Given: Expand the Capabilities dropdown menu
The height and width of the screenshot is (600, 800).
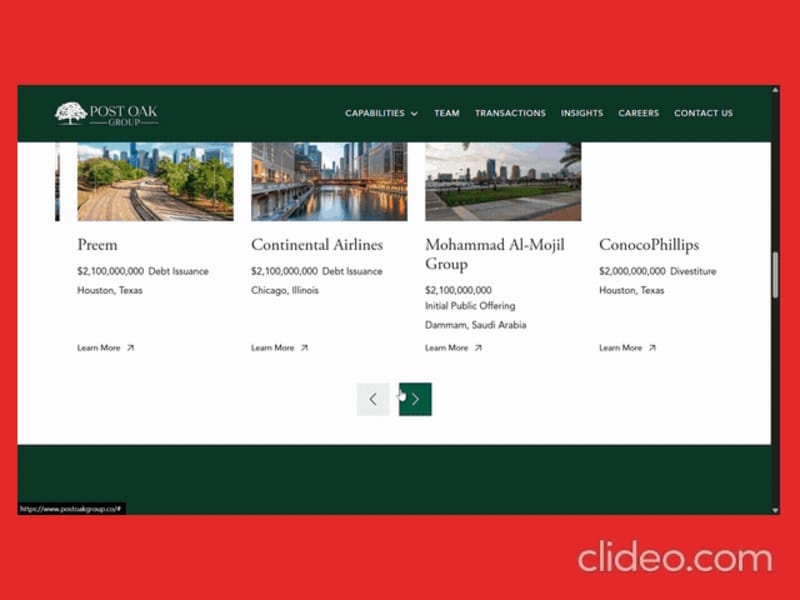Looking at the screenshot, I should coord(381,113).
